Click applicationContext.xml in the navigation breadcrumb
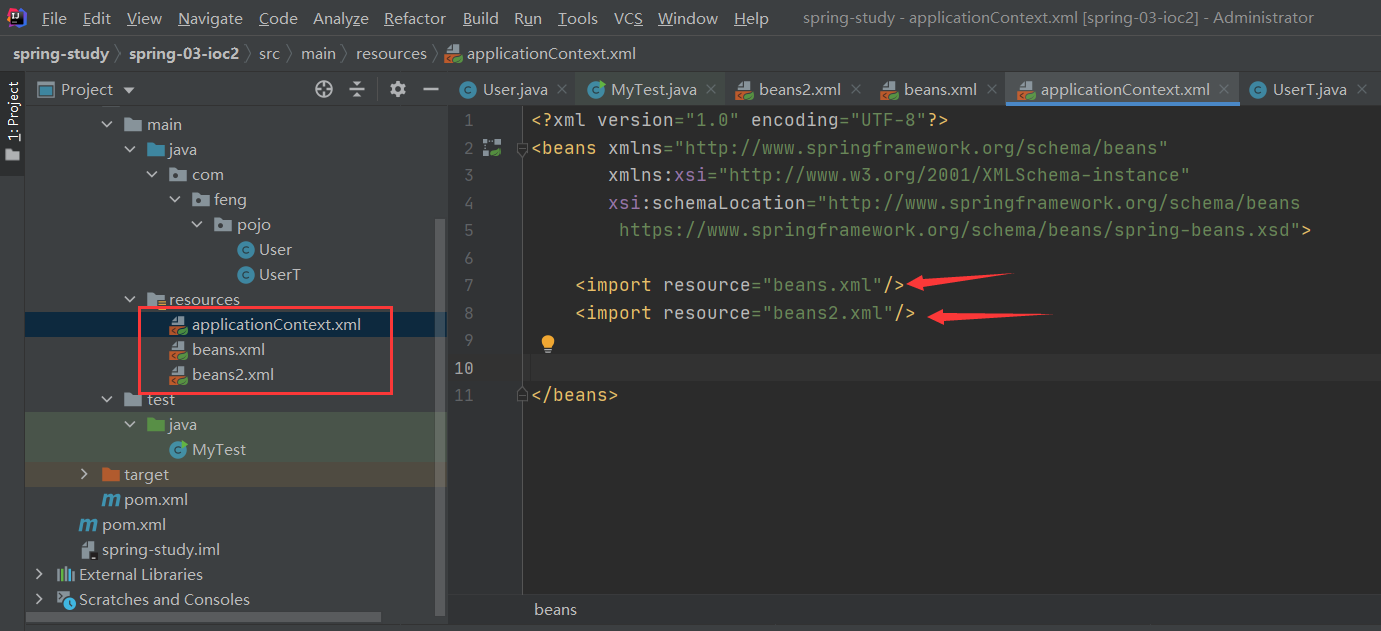Viewport: 1381px width, 631px height. point(540,53)
